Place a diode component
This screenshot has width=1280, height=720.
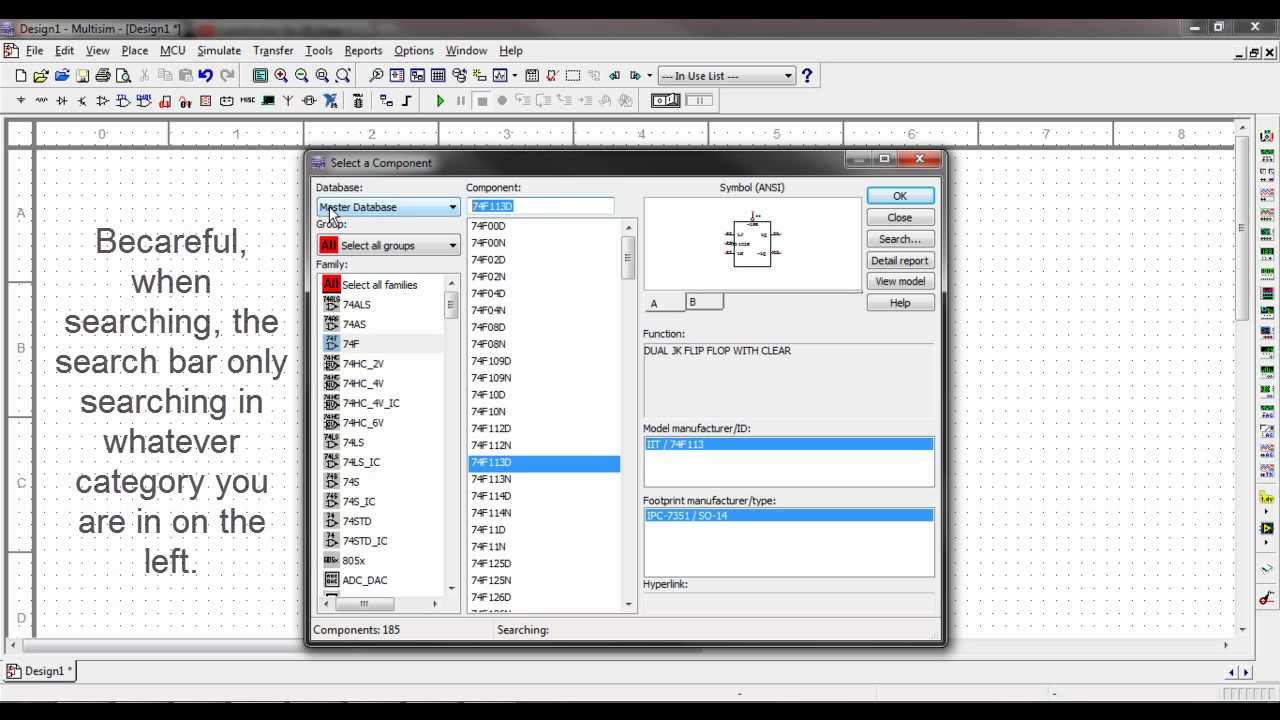coord(62,101)
